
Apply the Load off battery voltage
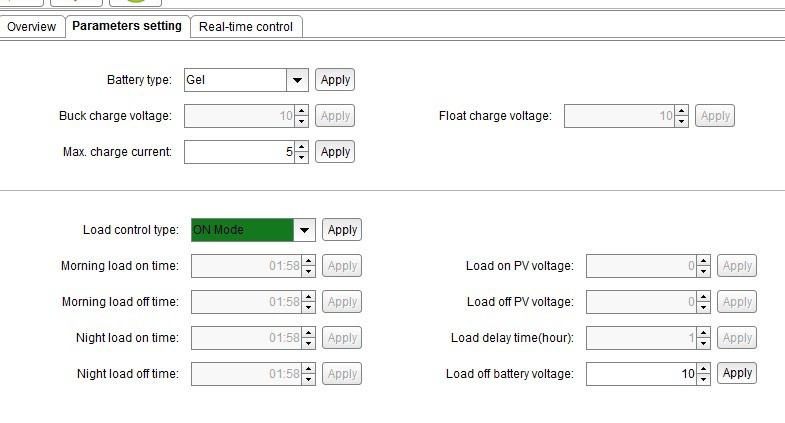pos(737,373)
